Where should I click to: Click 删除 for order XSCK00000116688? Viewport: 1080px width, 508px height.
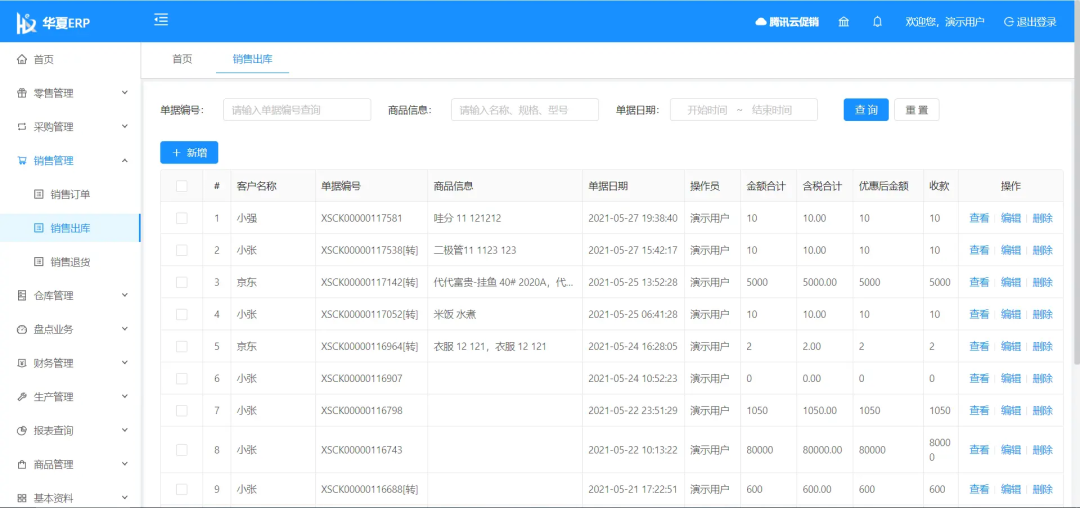point(1043,489)
